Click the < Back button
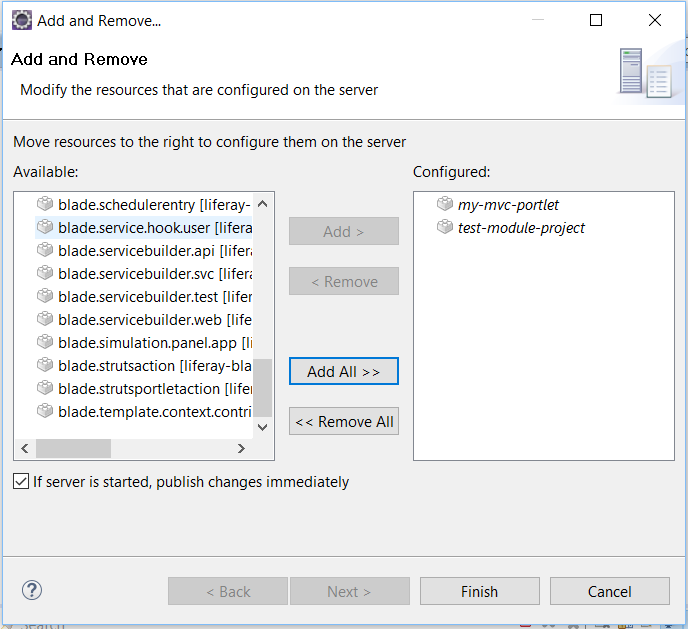Viewport: 688px width, 629px height. pos(228,591)
